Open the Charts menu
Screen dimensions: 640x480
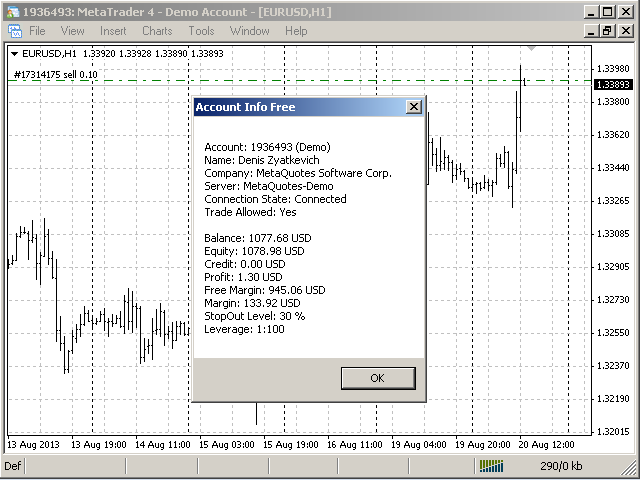click(157, 31)
